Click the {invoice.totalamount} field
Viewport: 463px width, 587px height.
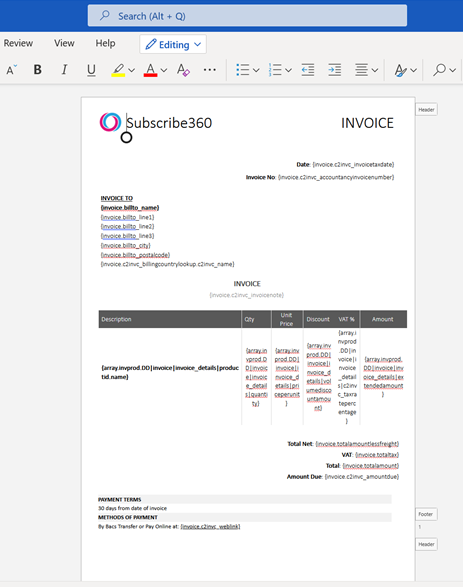pyautogui.click(x=371, y=465)
